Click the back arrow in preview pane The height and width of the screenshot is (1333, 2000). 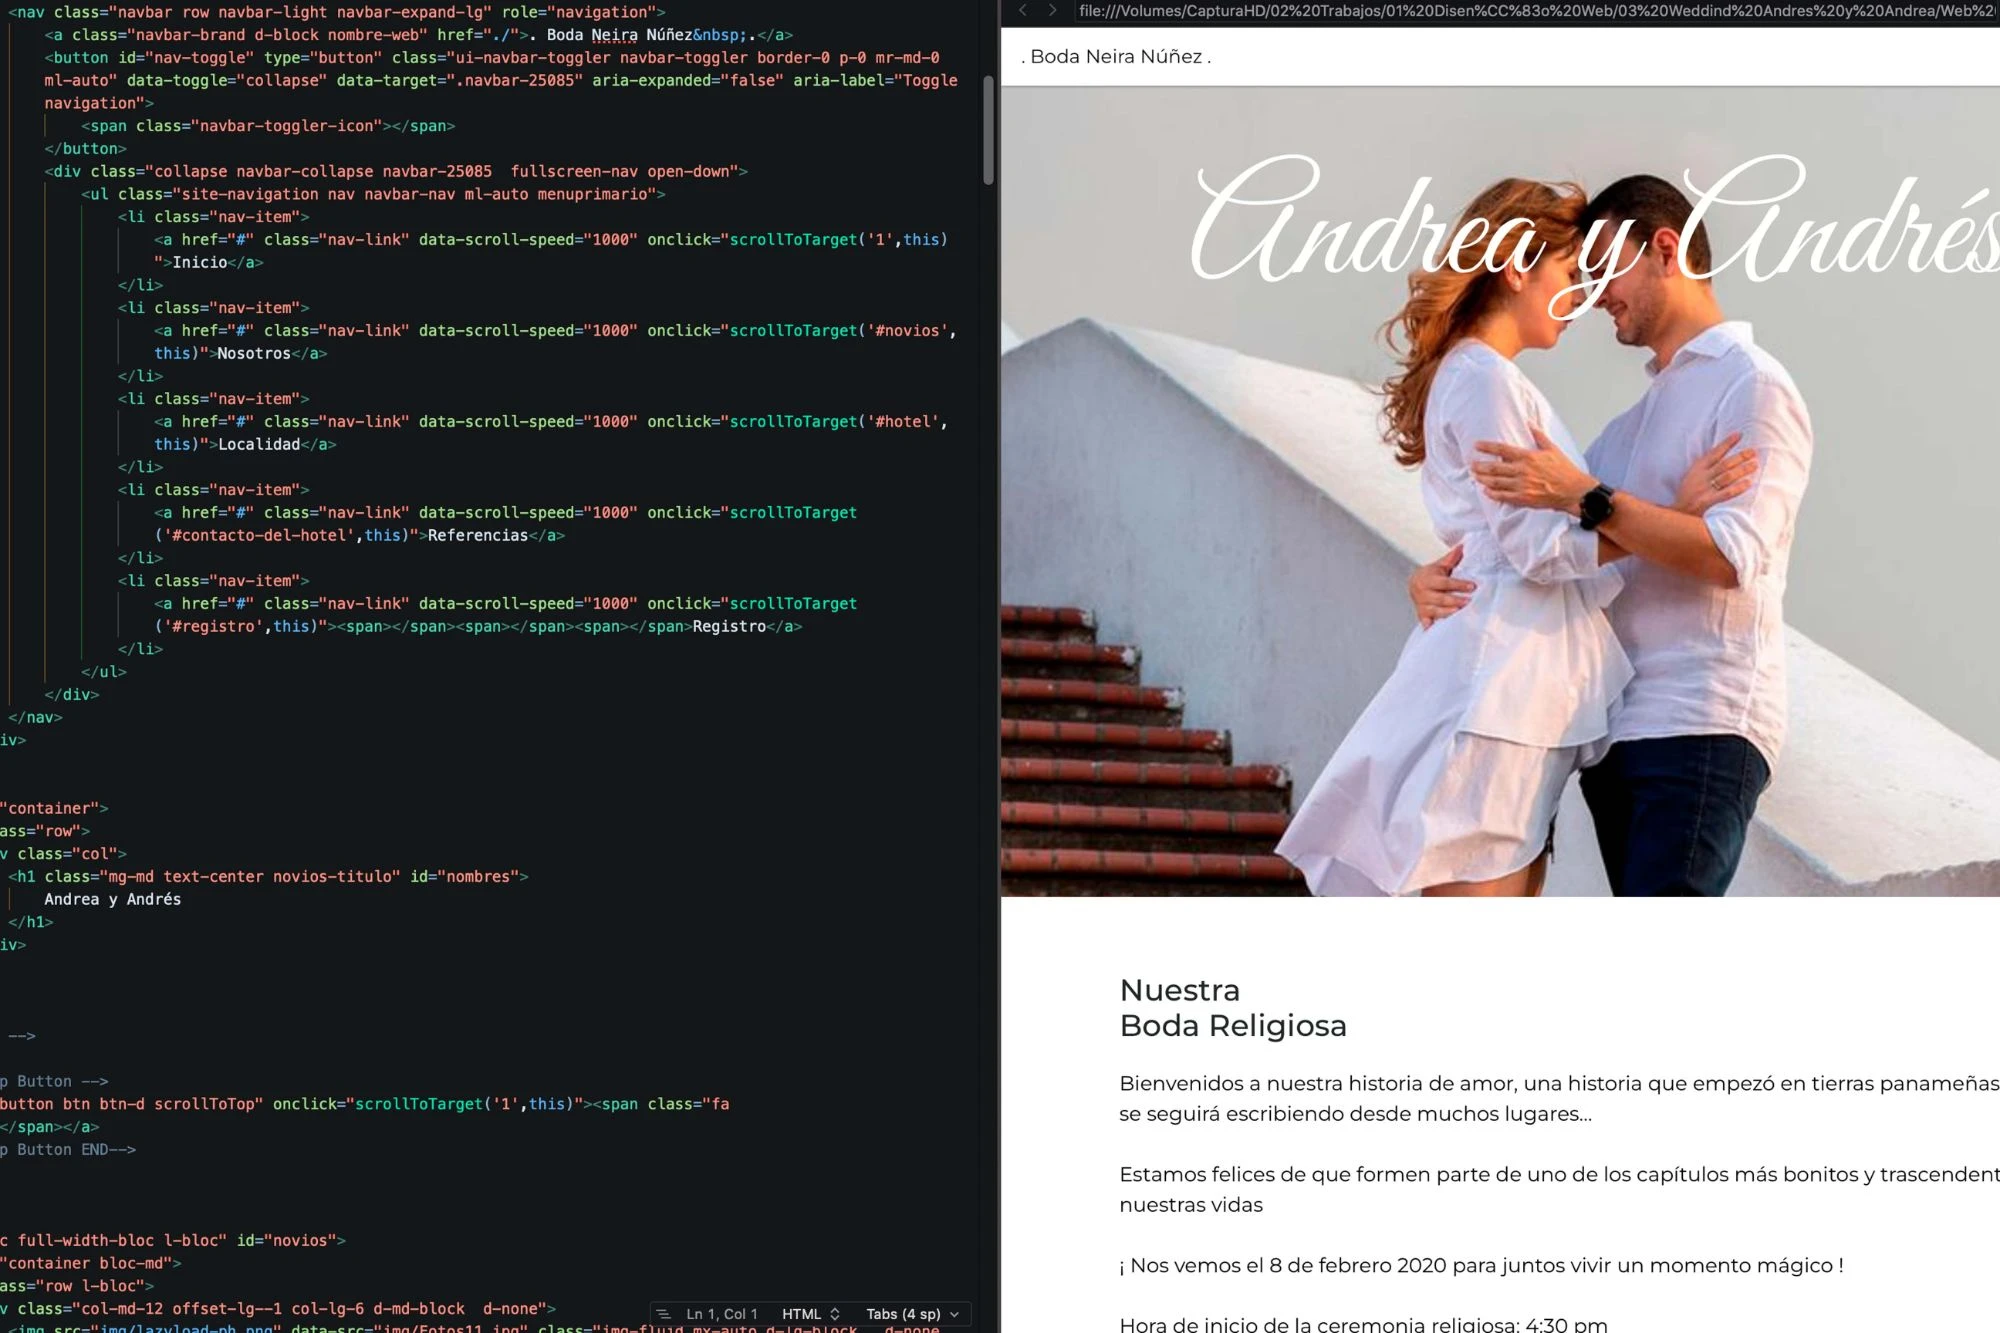pos(1023,11)
